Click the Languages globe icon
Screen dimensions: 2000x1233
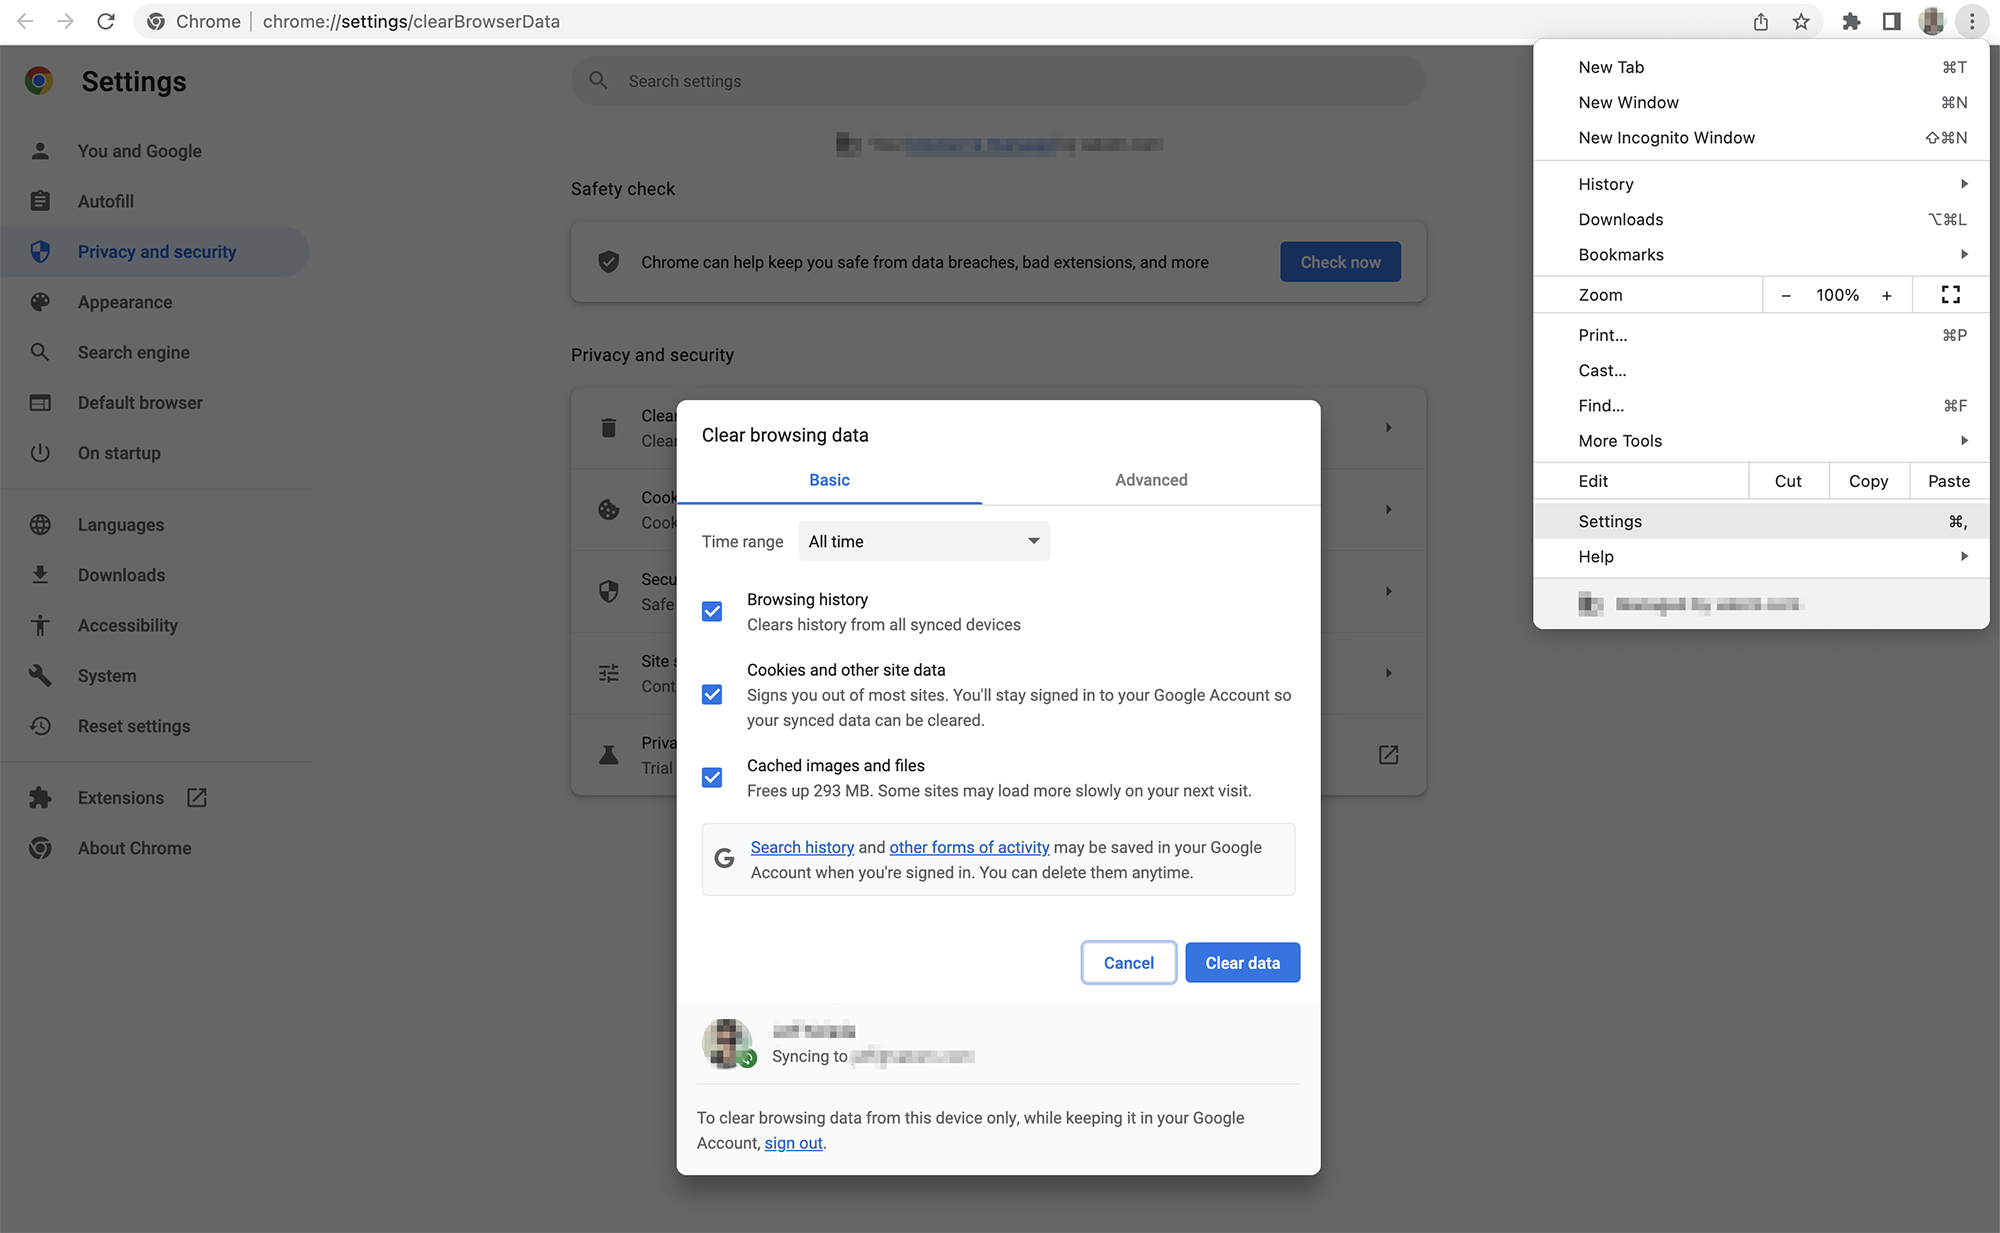(40, 525)
